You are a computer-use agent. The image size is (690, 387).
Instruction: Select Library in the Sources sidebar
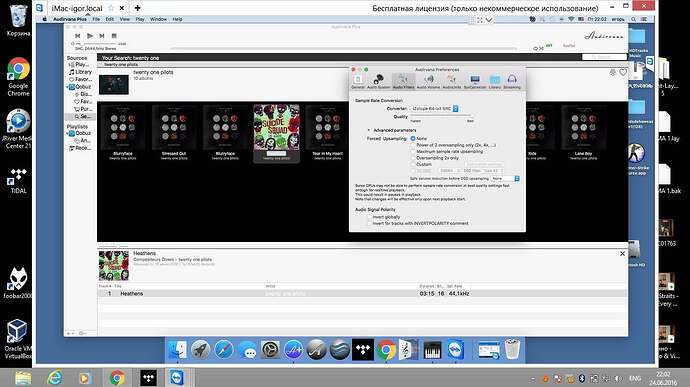pyautogui.click(x=80, y=72)
